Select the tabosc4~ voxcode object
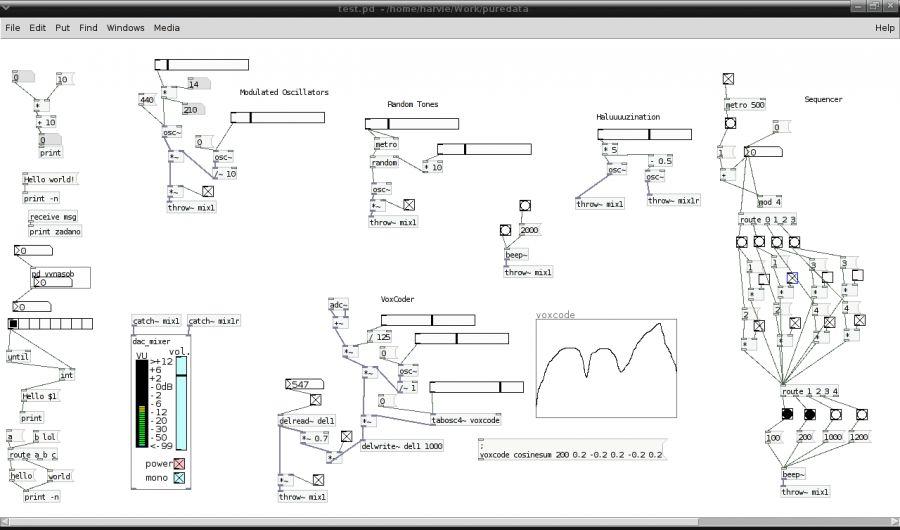The image size is (900, 530). (x=466, y=421)
